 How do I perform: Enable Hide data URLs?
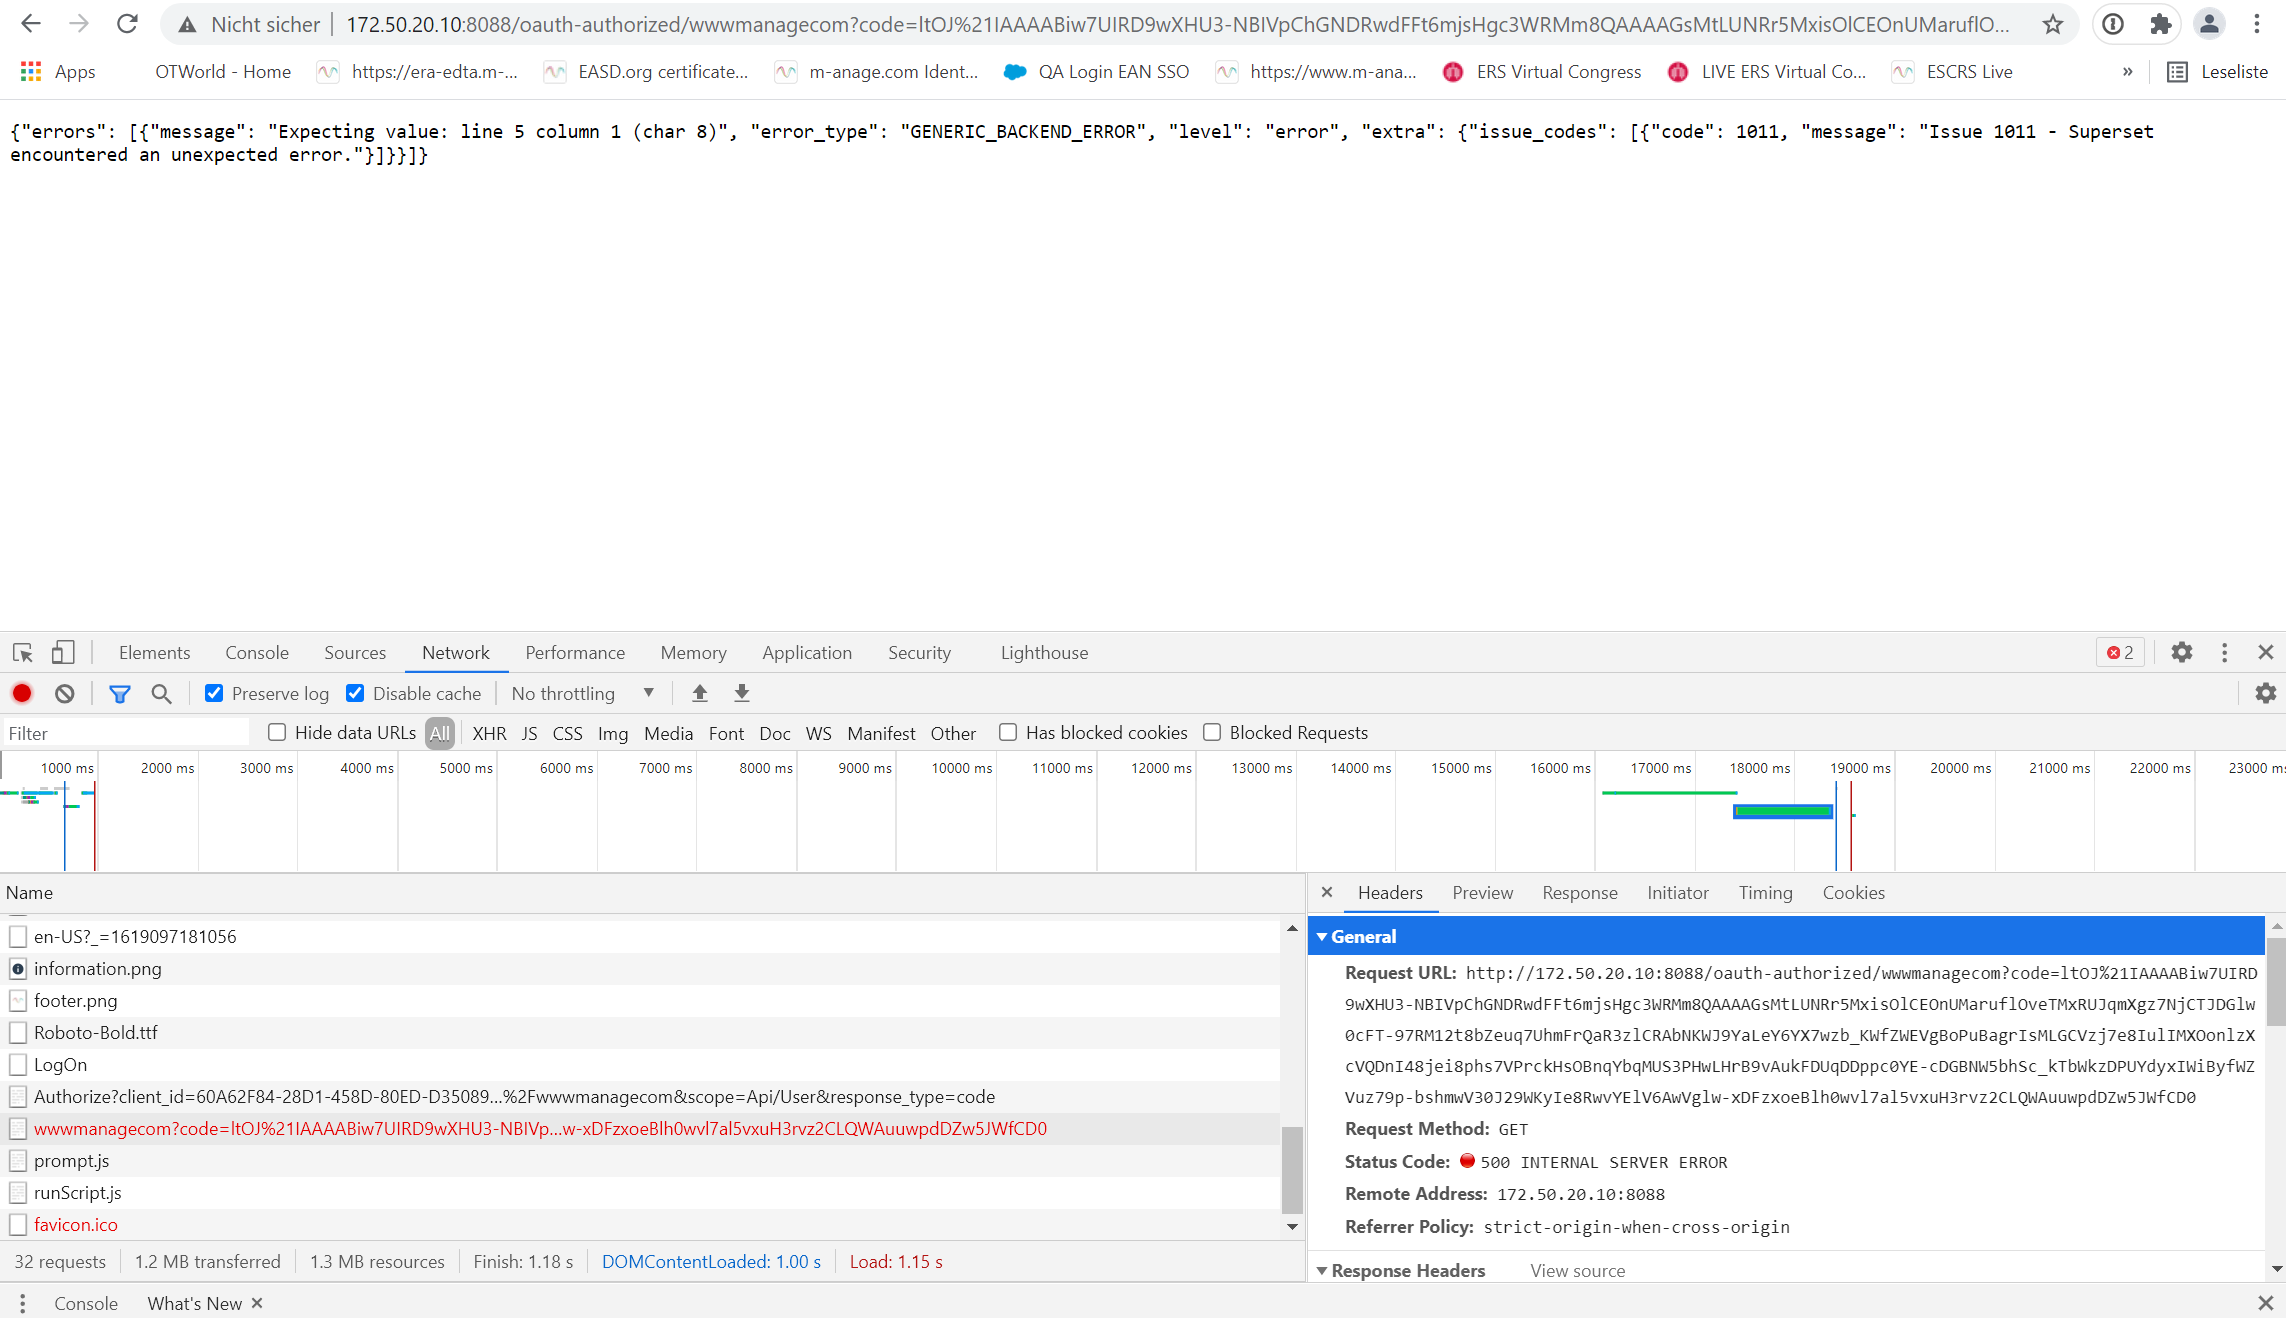[x=277, y=732]
